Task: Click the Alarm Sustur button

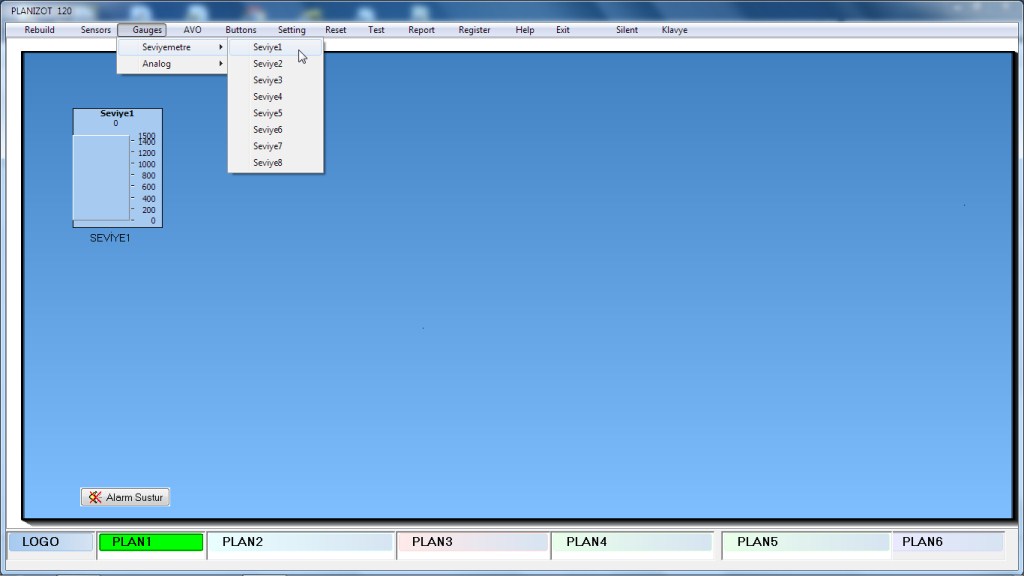Action: point(125,497)
